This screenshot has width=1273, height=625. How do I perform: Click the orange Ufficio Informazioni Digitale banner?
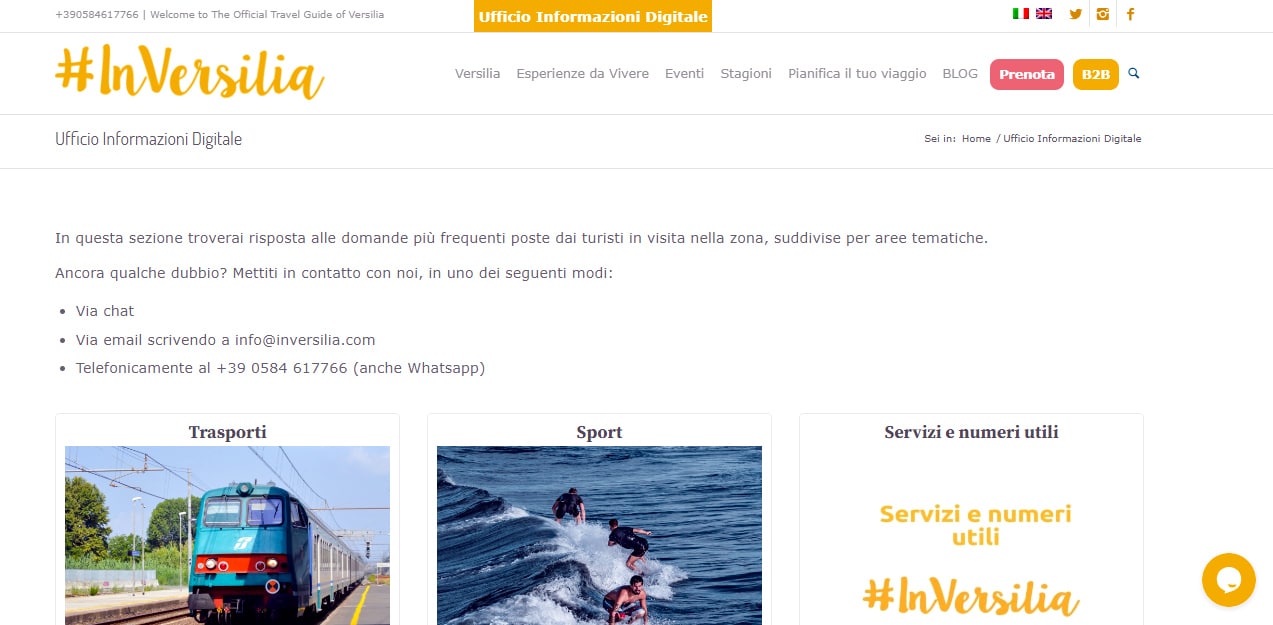(x=593, y=16)
